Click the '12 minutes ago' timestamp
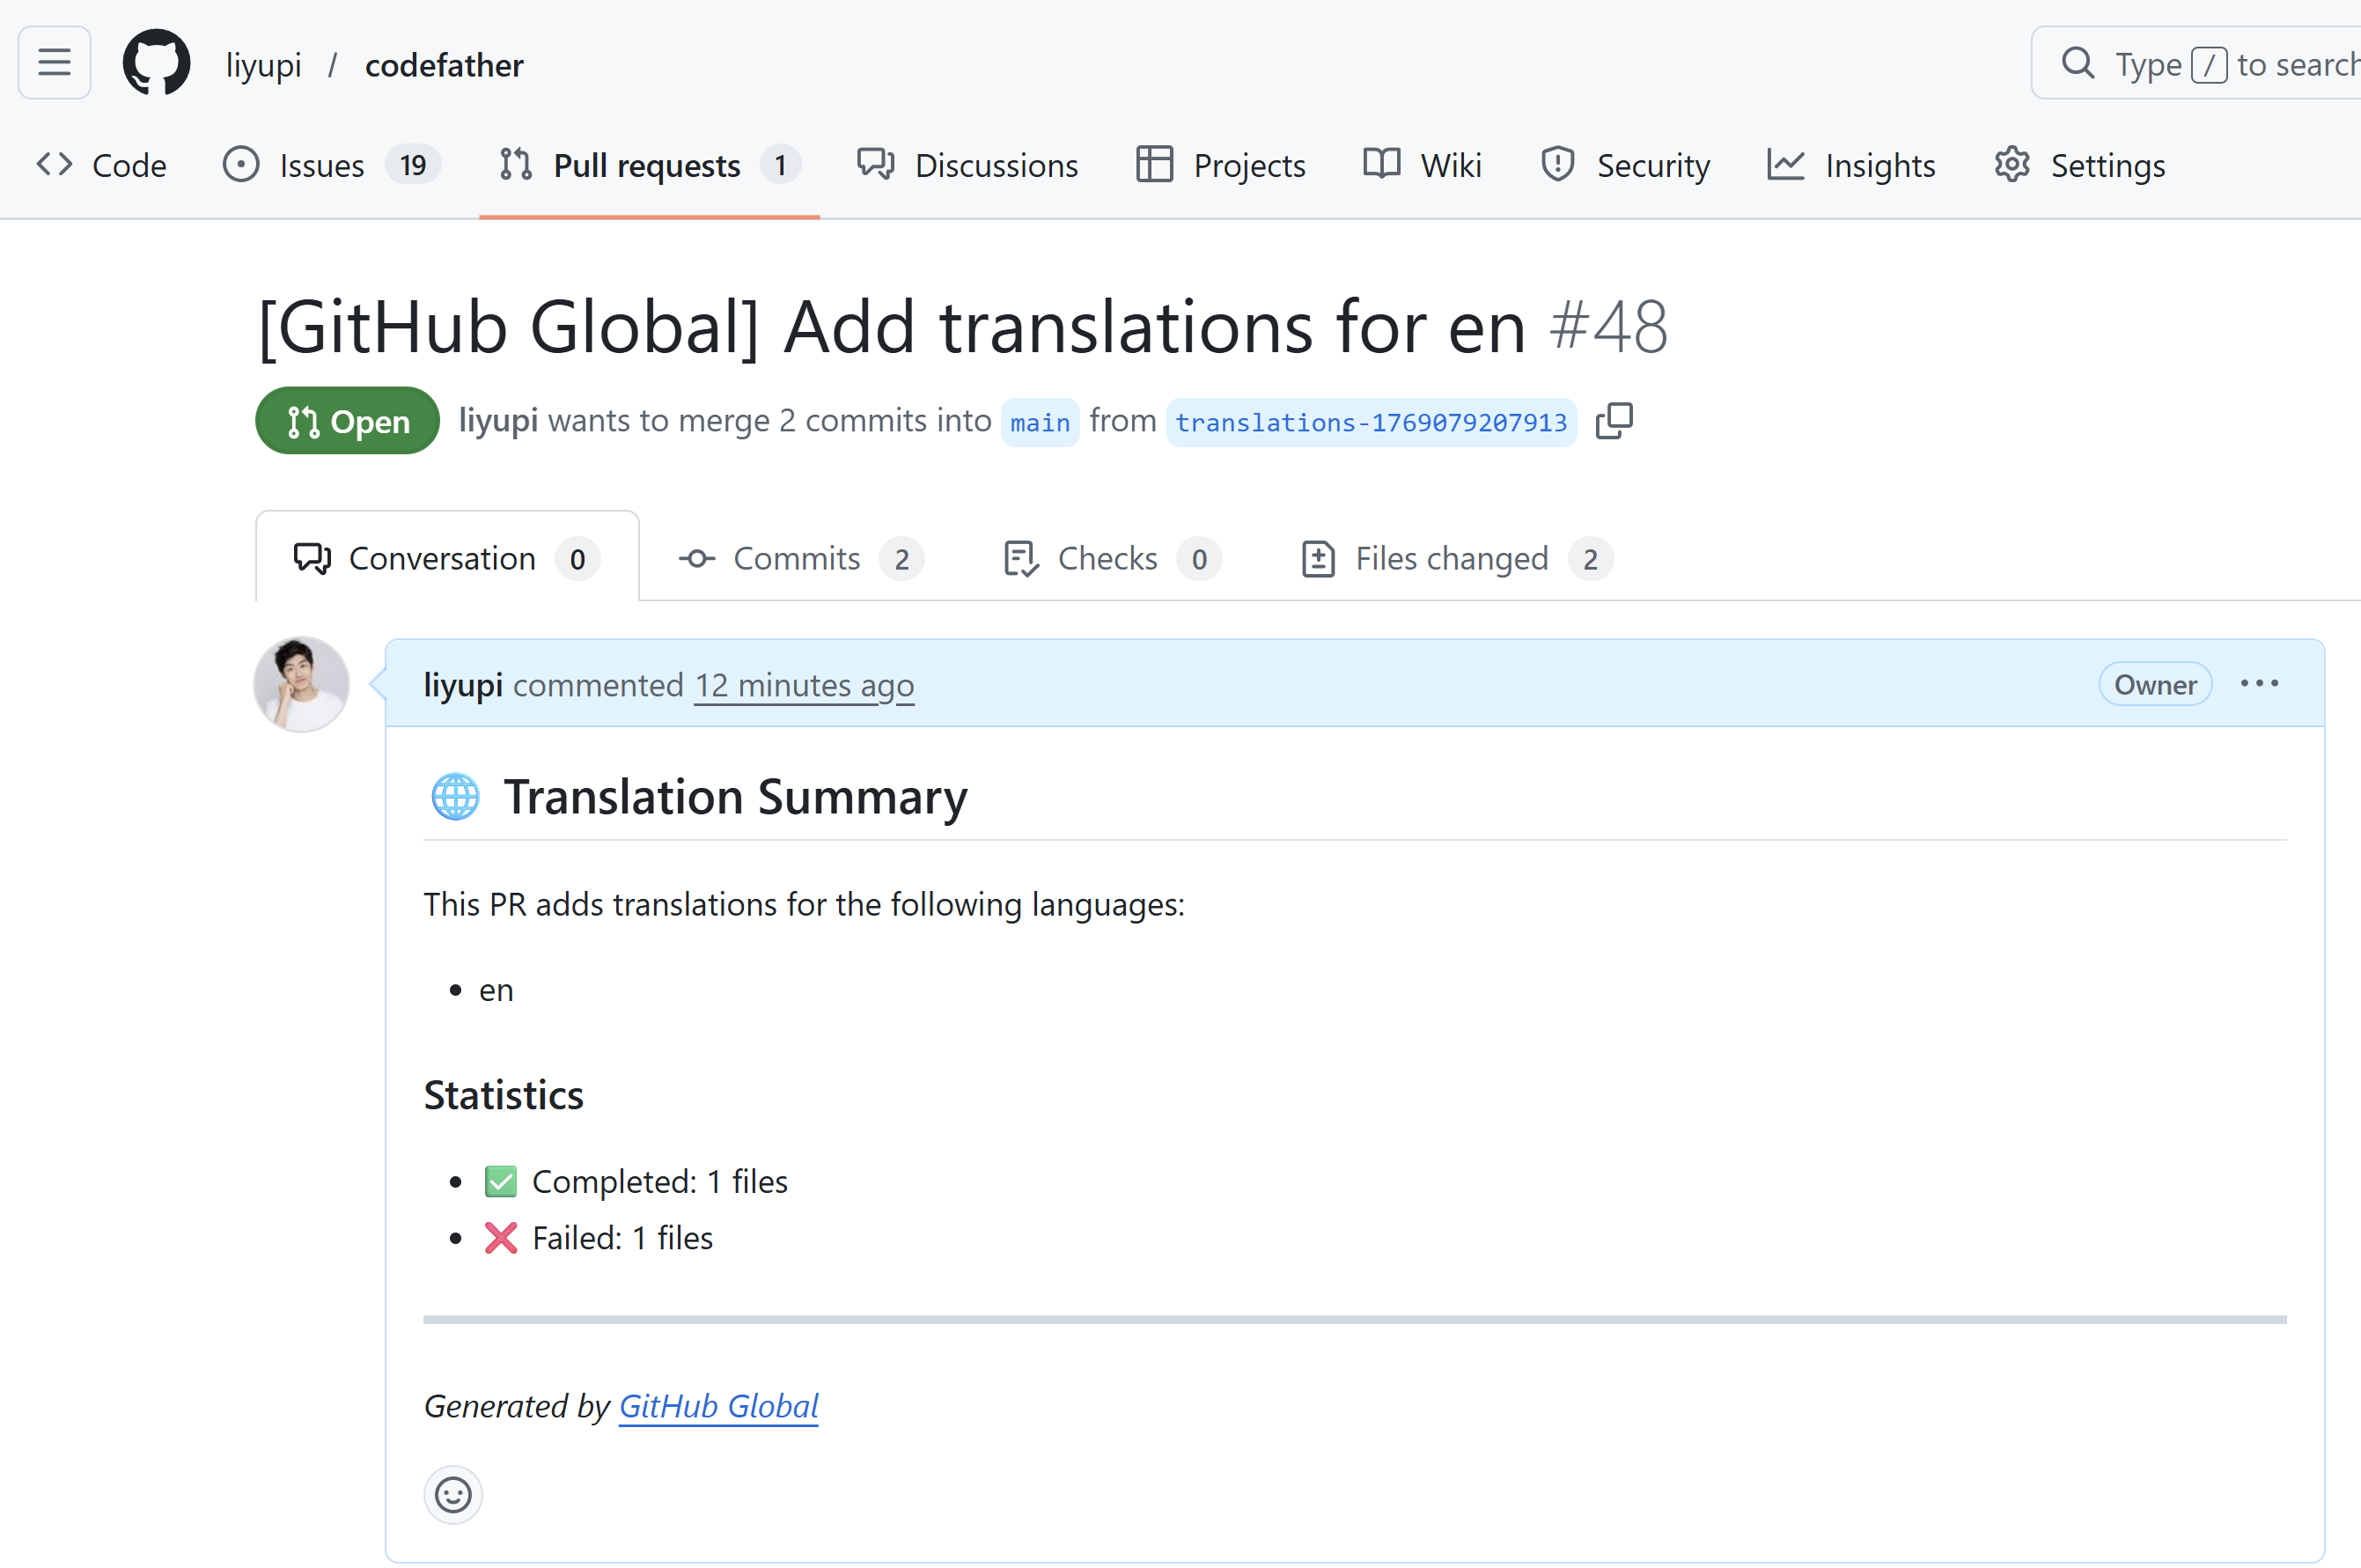The image size is (2361, 1568). pyautogui.click(x=804, y=686)
